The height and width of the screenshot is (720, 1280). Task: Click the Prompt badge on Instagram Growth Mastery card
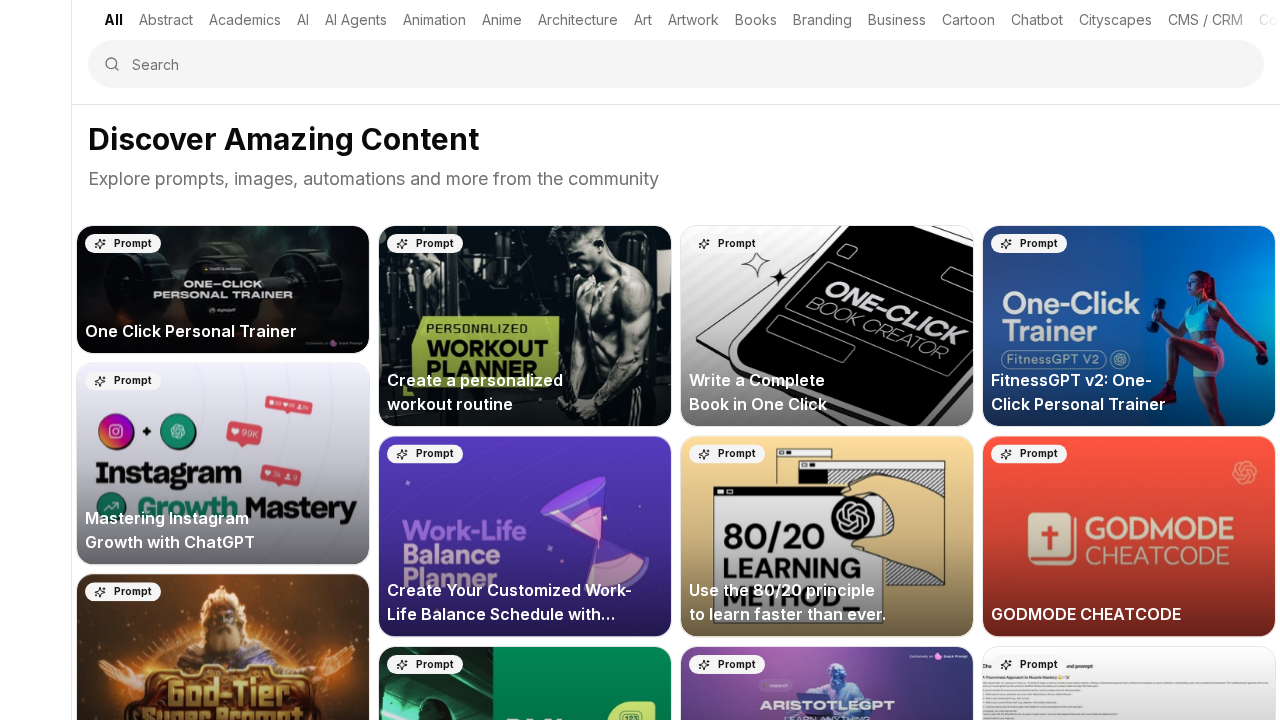pos(123,381)
